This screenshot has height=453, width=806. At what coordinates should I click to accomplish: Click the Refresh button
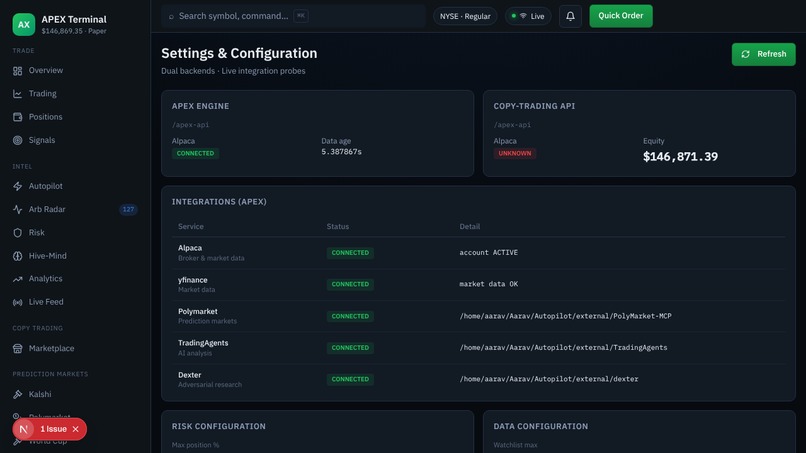coord(763,54)
